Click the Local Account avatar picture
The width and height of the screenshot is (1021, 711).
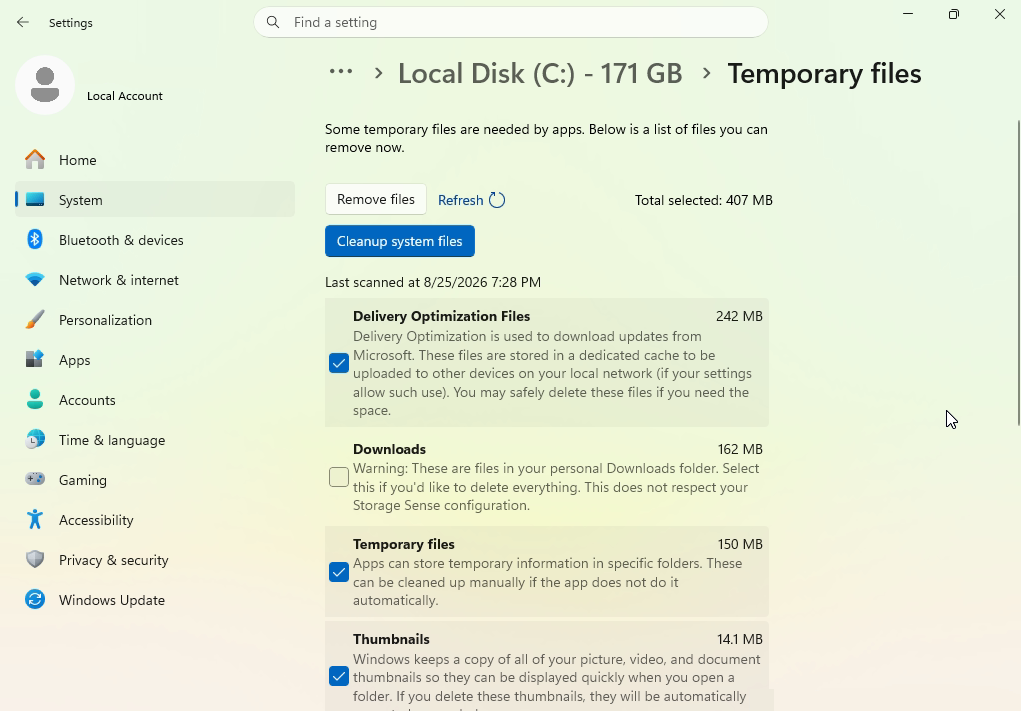tap(45, 85)
